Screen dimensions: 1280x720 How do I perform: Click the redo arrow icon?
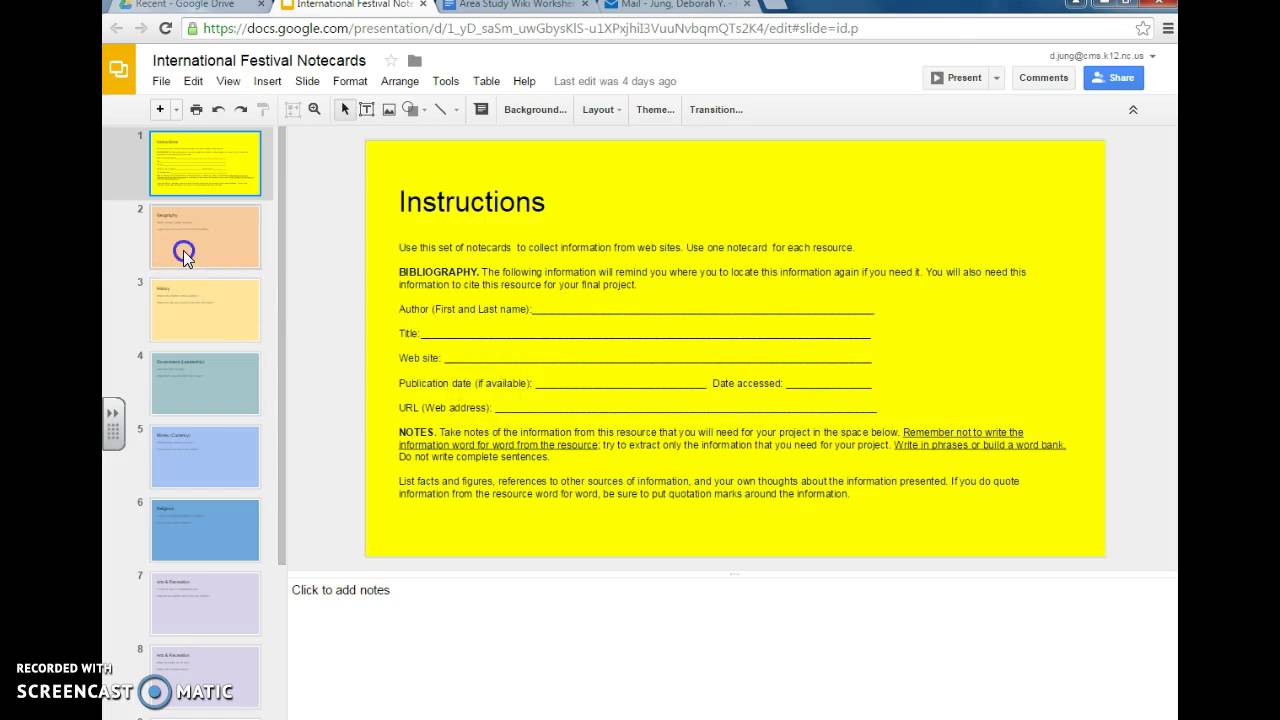241,110
